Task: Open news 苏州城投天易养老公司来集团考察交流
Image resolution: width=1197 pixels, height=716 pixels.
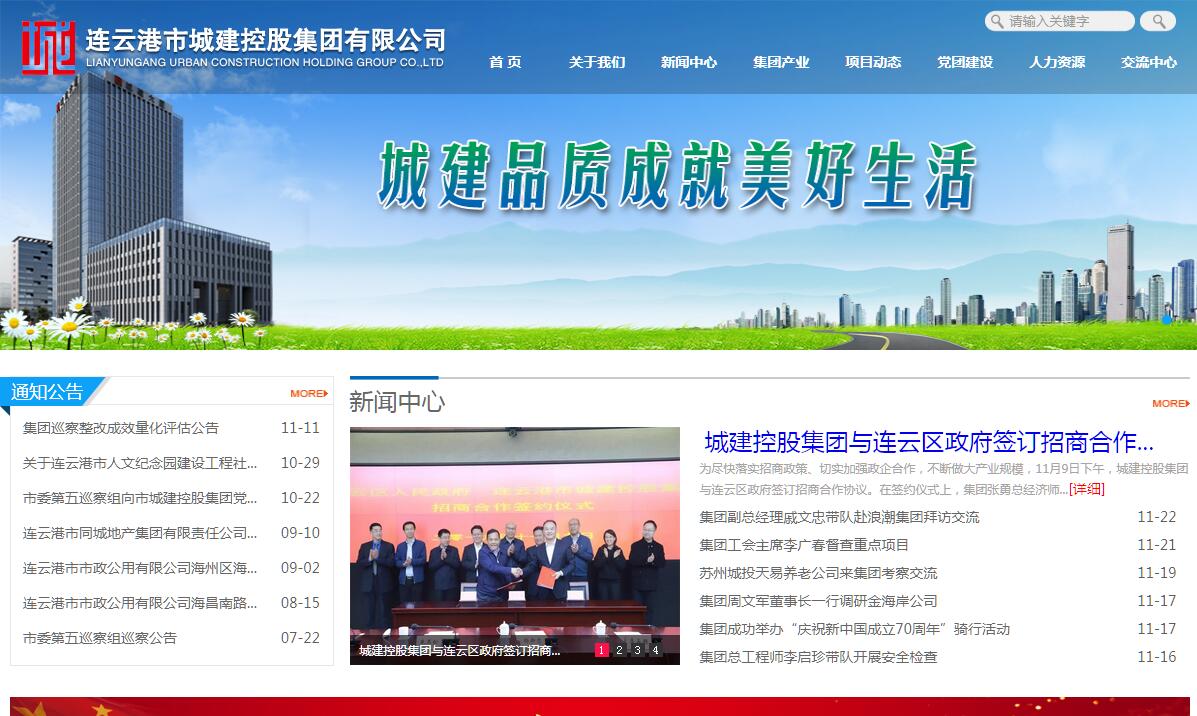Action: click(x=818, y=573)
